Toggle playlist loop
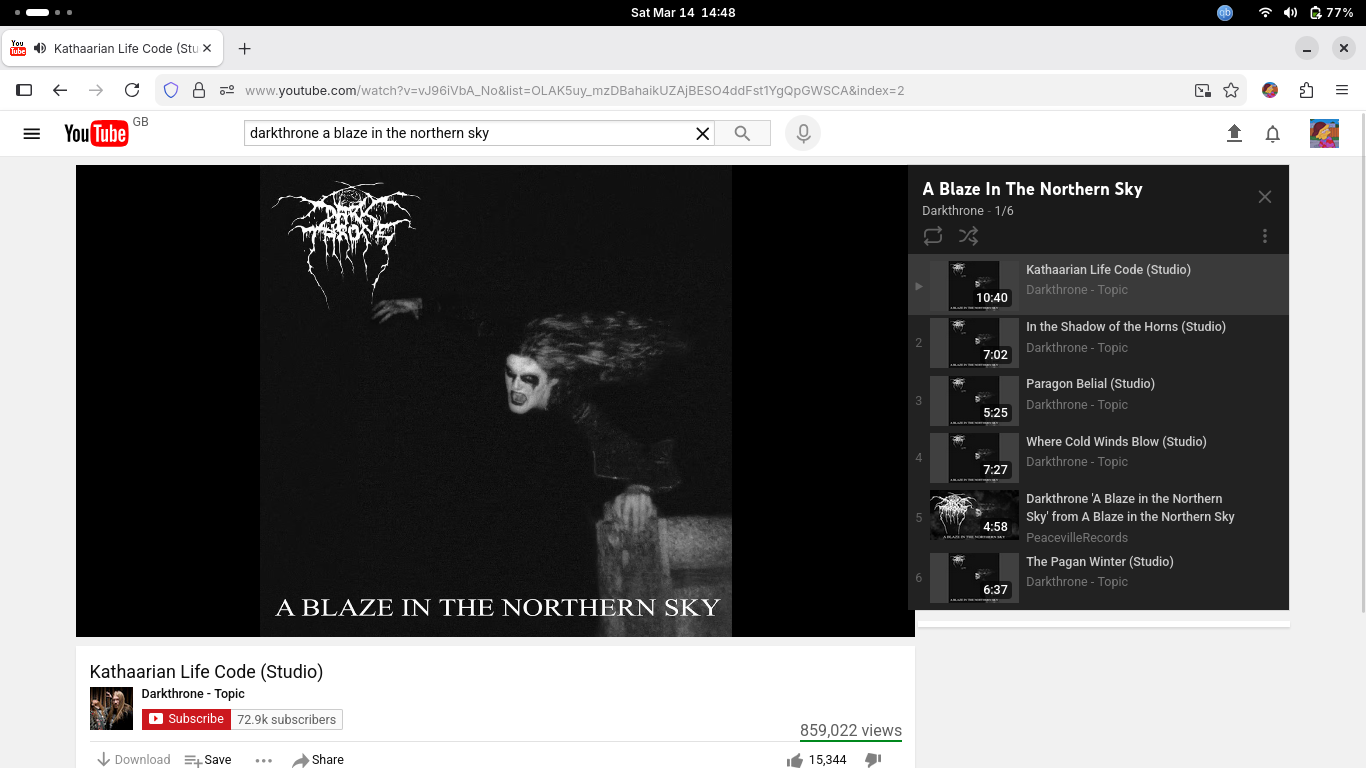Viewport: 1366px width, 768px height. 932,236
